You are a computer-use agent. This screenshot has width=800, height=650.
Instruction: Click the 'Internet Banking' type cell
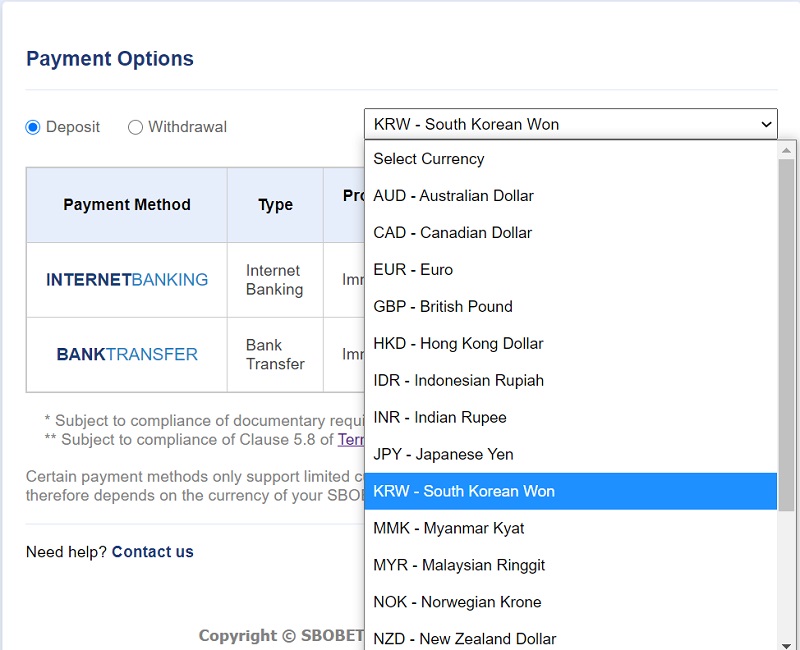click(276, 280)
